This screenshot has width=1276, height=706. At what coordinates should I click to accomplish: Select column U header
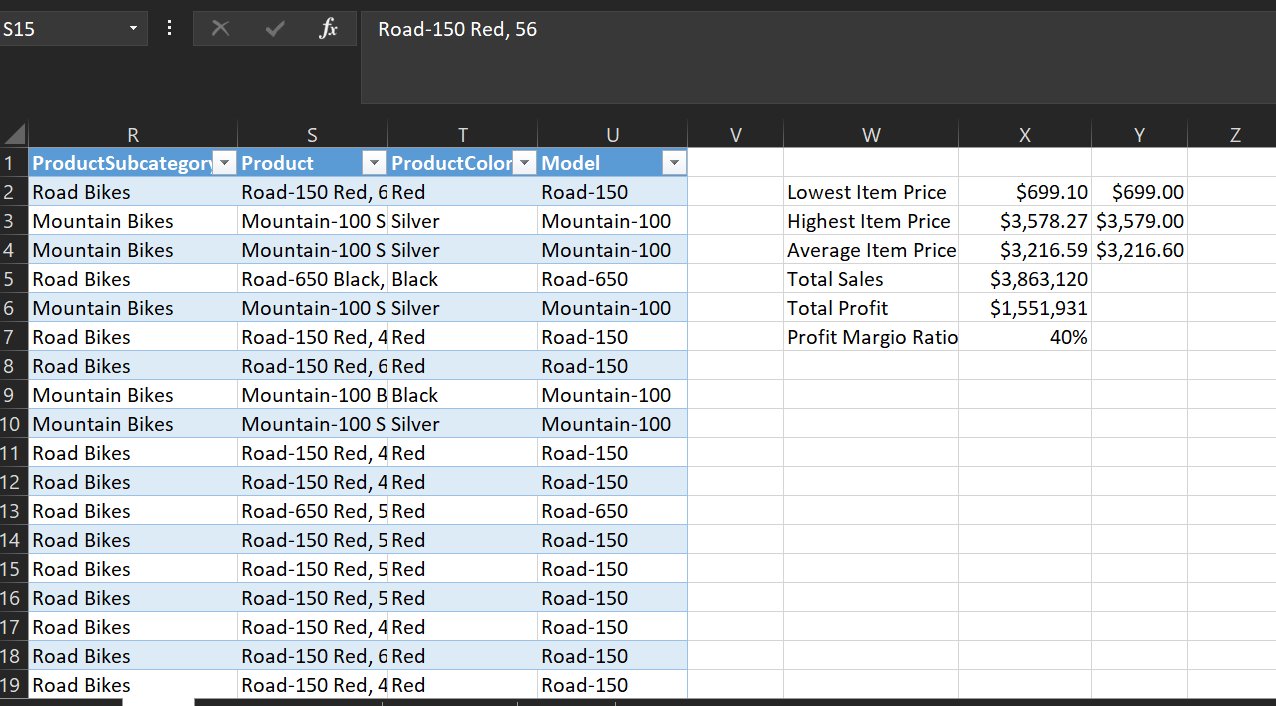(612, 135)
